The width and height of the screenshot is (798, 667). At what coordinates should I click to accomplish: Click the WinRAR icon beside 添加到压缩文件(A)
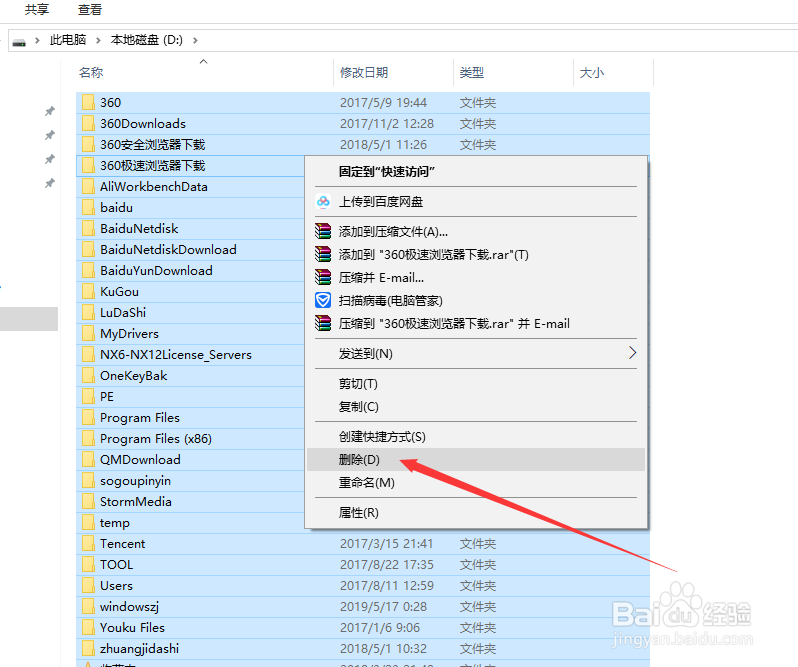[323, 231]
